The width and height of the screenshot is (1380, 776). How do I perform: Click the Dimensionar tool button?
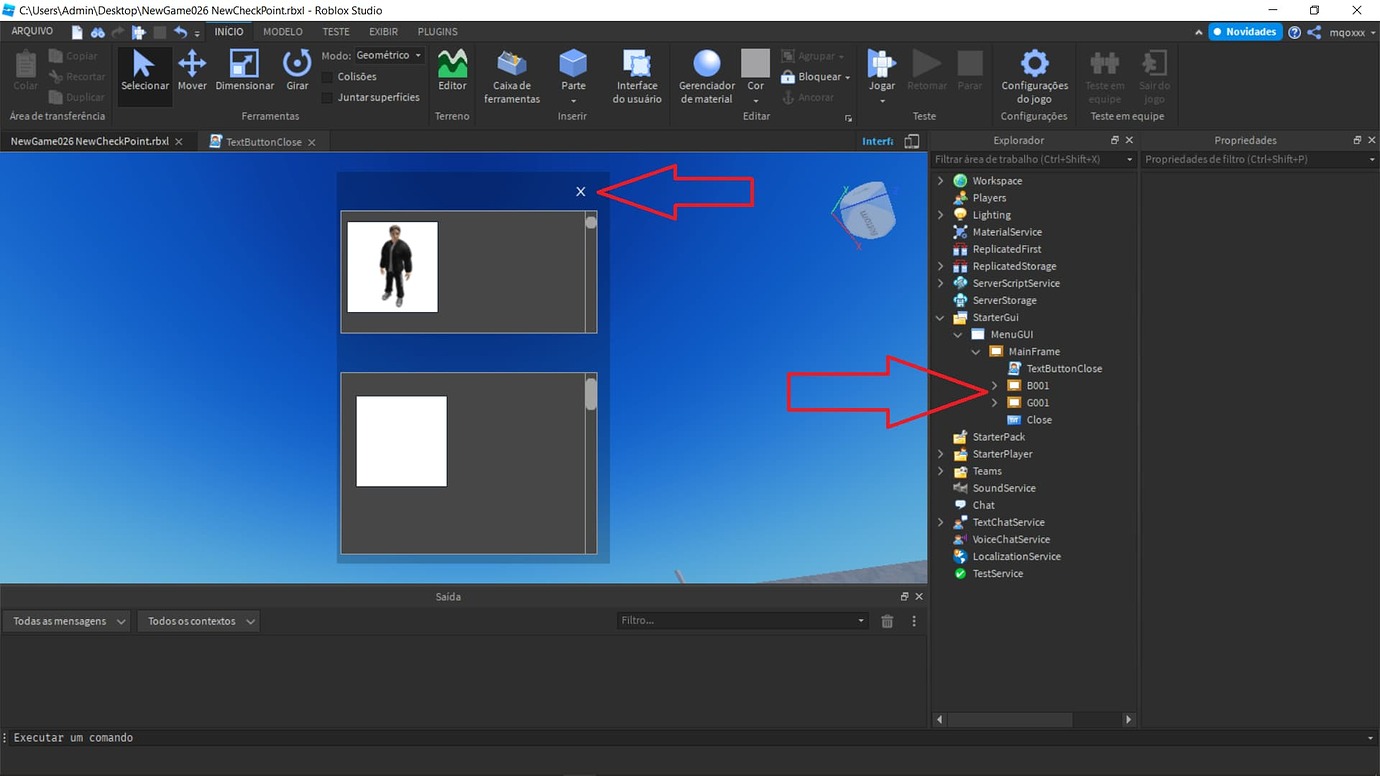point(244,70)
